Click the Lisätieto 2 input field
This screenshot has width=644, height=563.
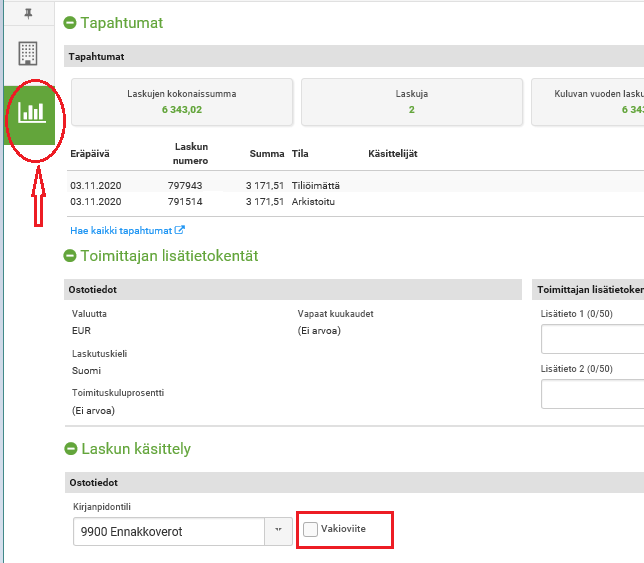coord(592,394)
